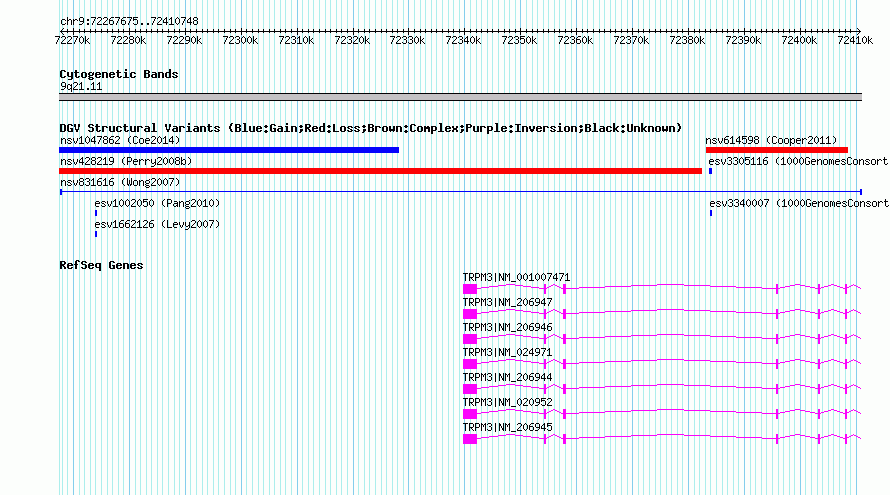Open variant label esv3305116 (1000GenomesConsort

pos(798,161)
